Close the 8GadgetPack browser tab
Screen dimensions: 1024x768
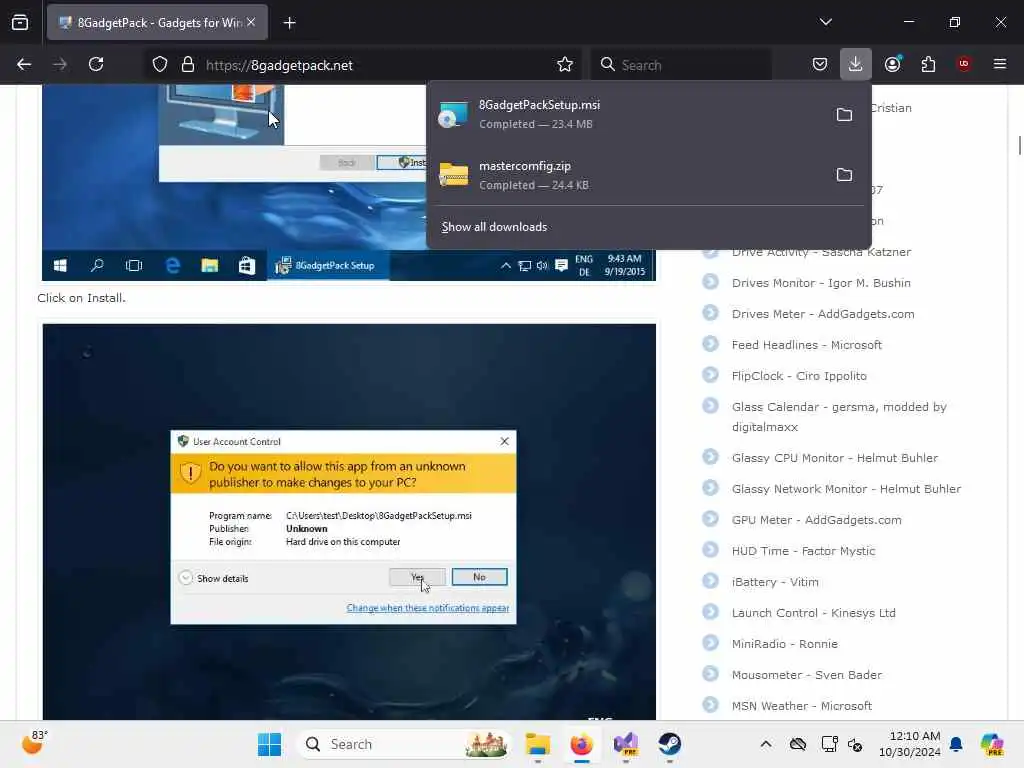[251, 22]
